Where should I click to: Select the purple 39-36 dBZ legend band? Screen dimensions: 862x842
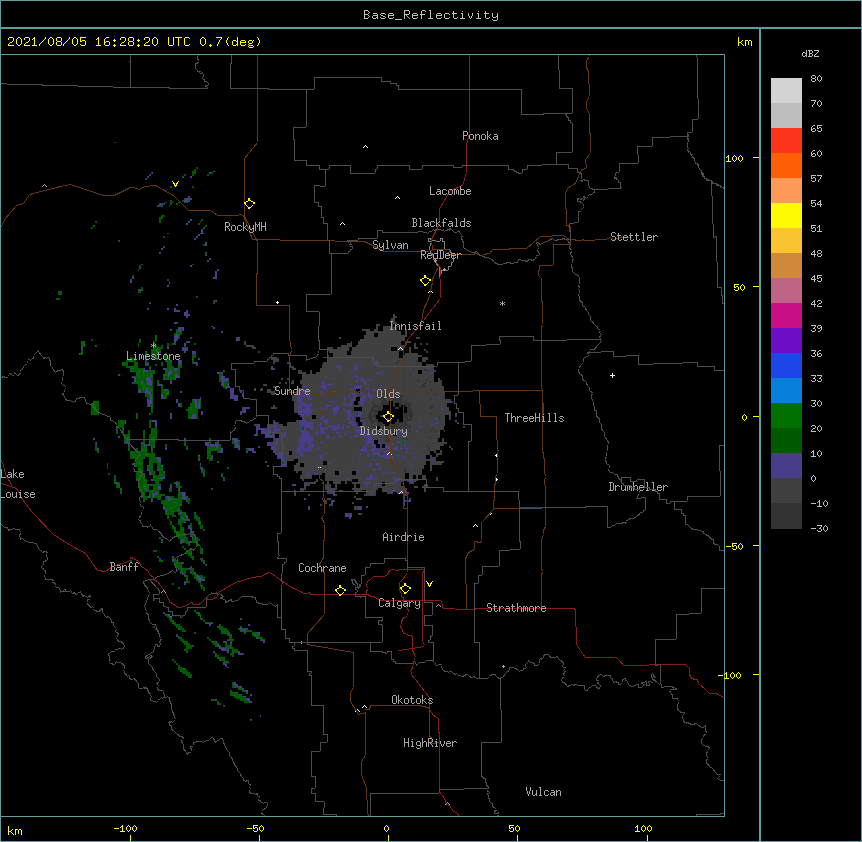coord(786,341)
